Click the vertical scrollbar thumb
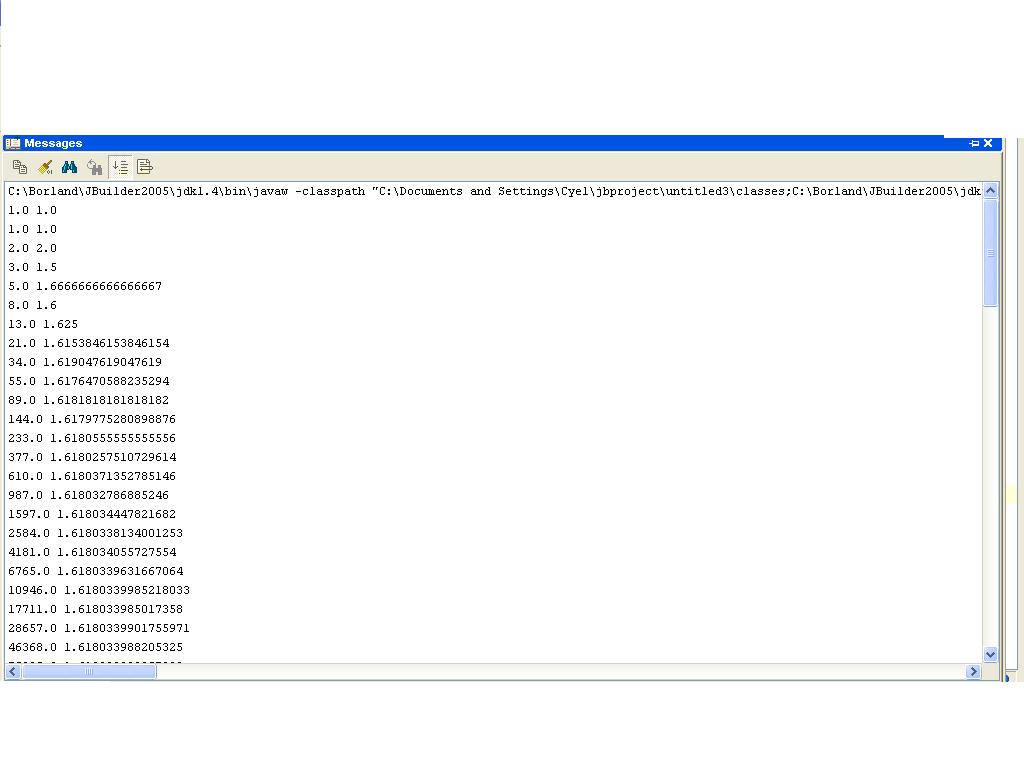Viewport: 1024px width, 768px height. coord(990,252)
